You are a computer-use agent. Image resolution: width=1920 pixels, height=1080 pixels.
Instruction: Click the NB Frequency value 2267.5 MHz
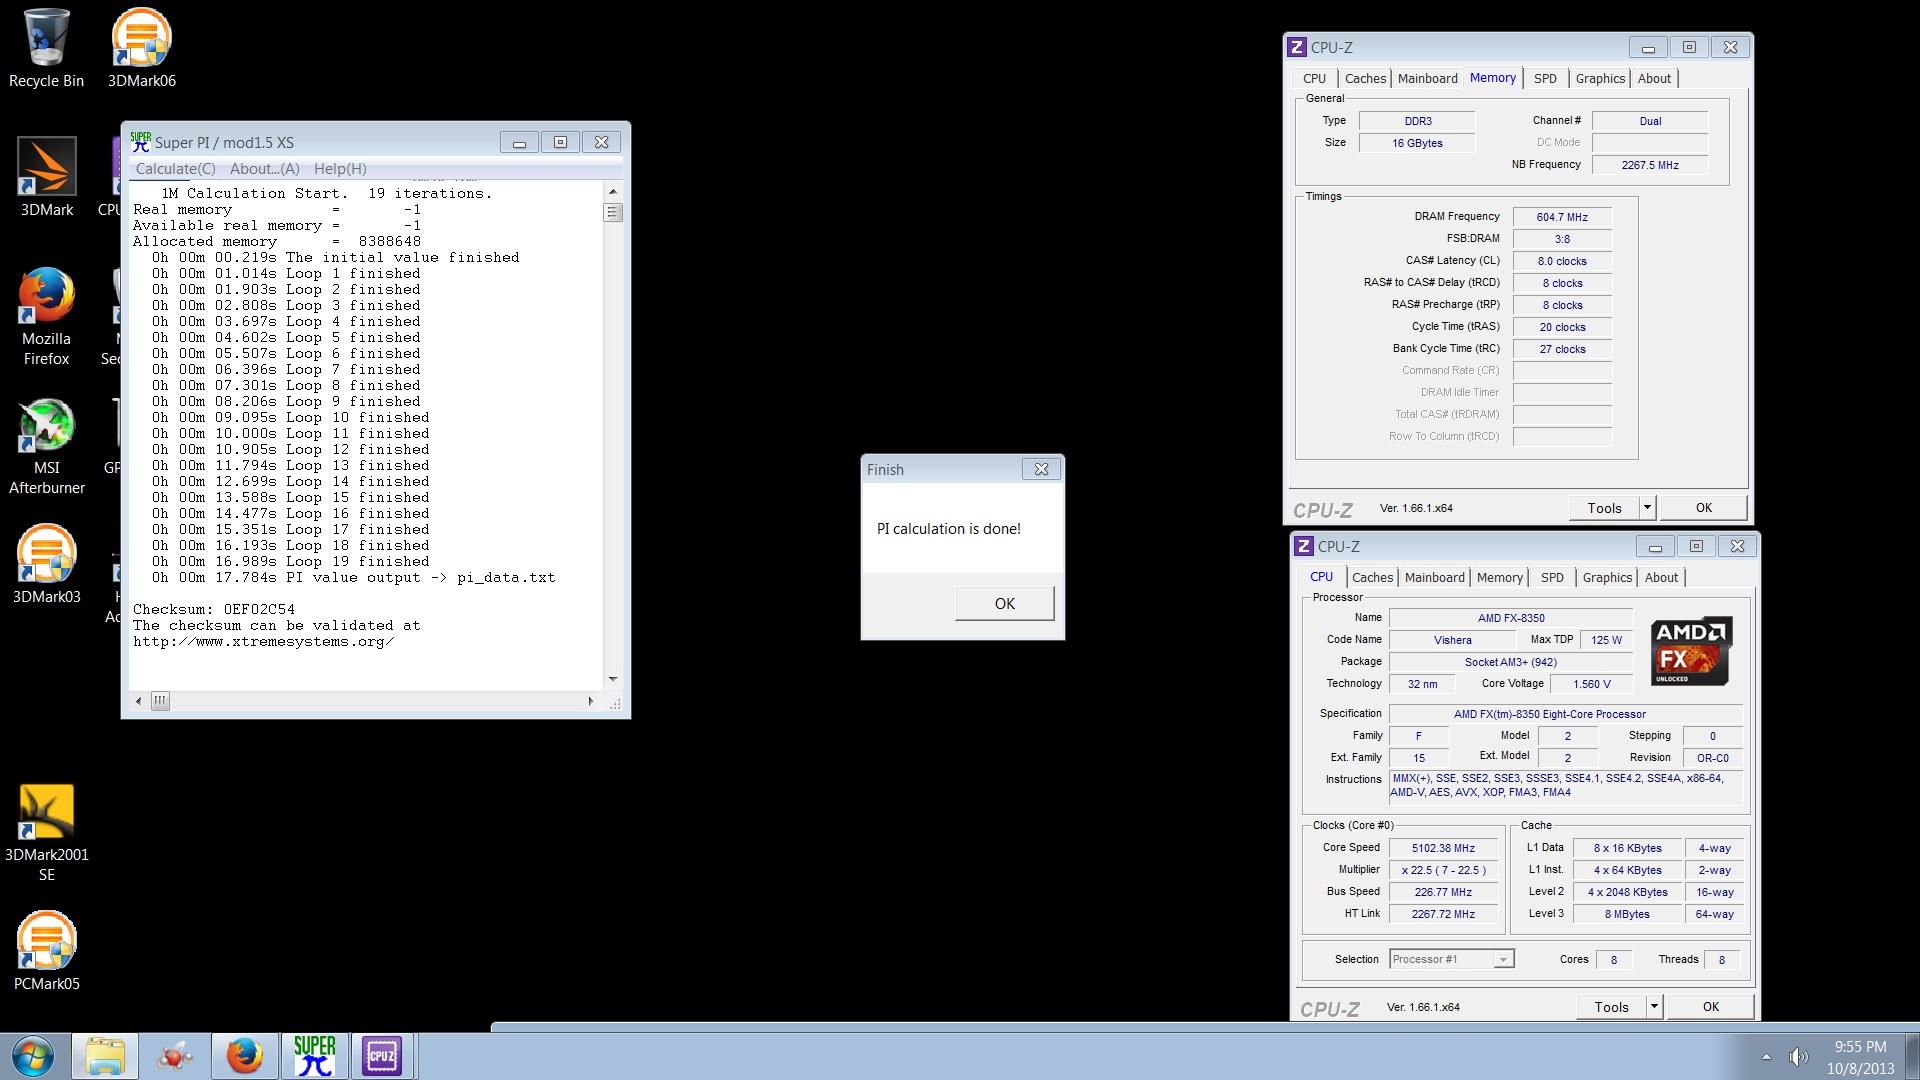pyautogui.click(x=1650, y=165)
